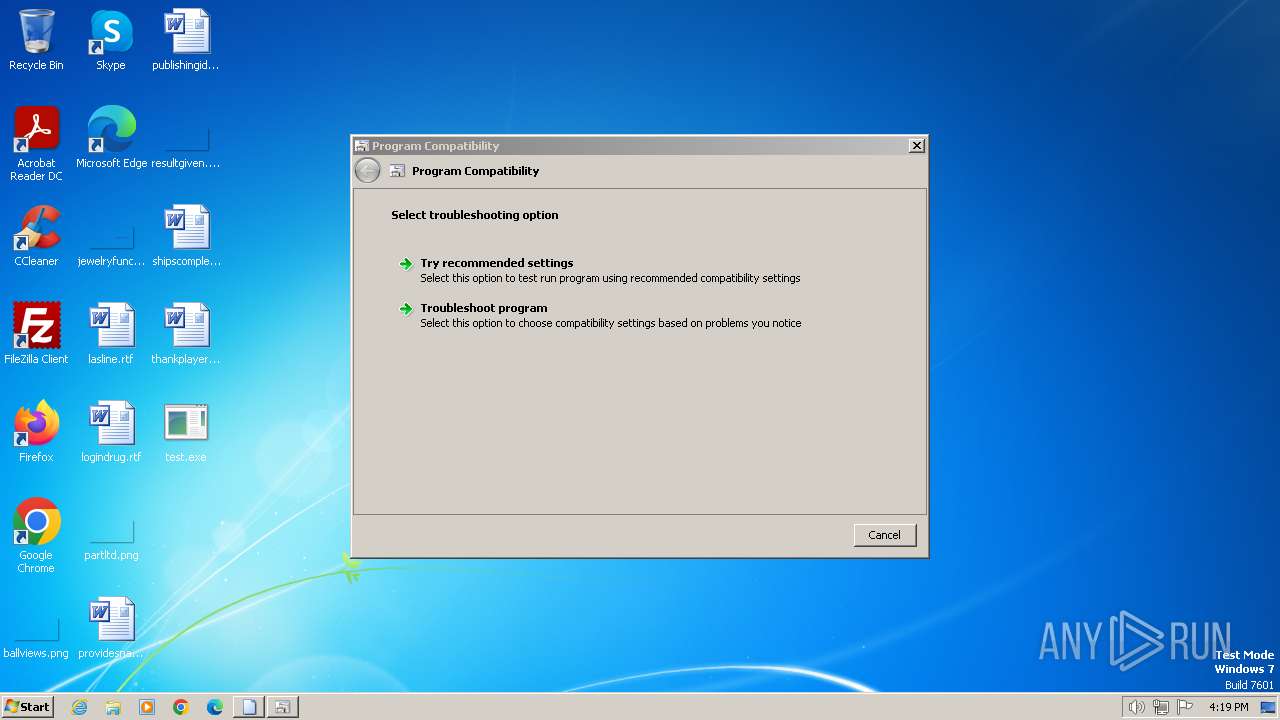Switch to blank document taskbar window
Screen dimensions: 1280x720
[x=249, y=707]
